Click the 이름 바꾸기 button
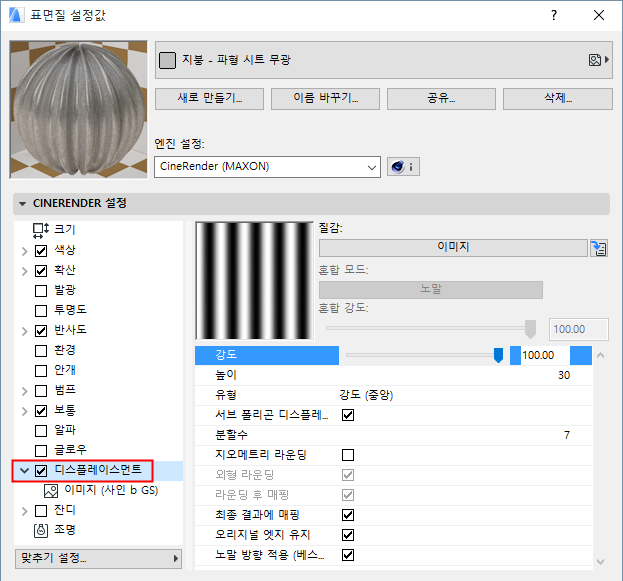Image resolution: width=623 pixels, height=581 pixels. click(x=325, y=99)
